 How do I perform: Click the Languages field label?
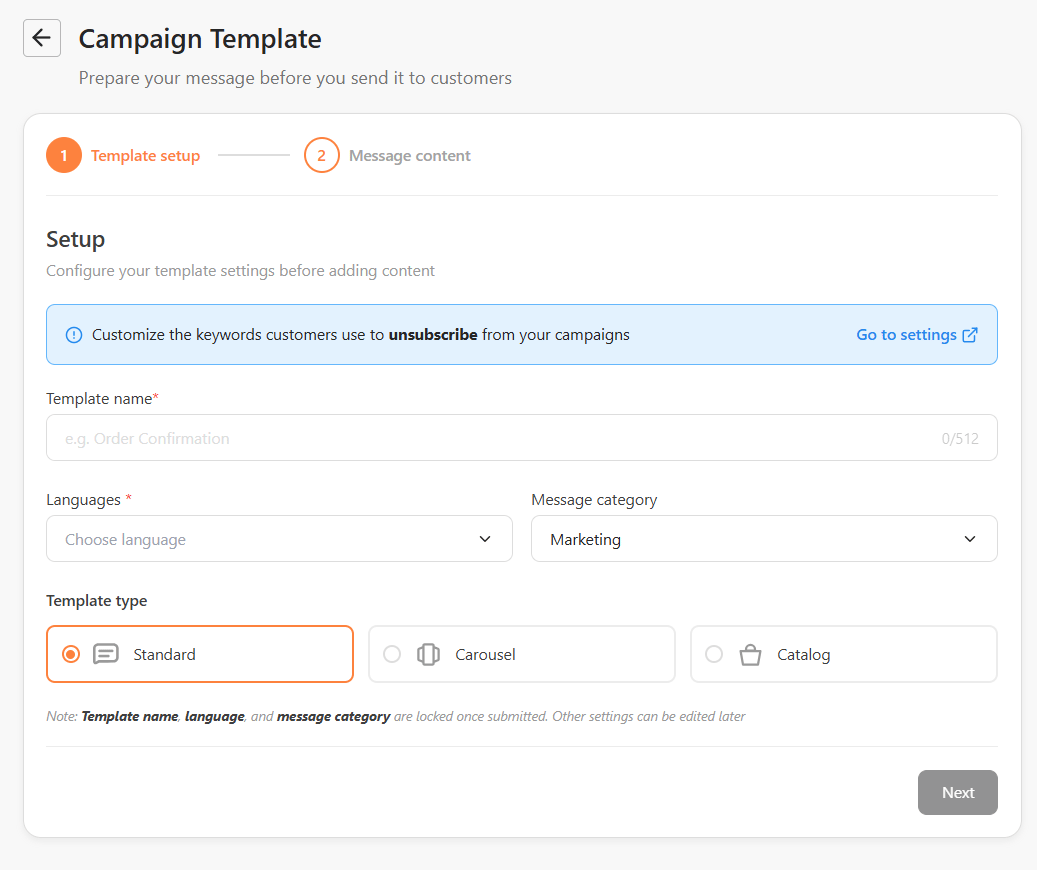click(89, 500)
